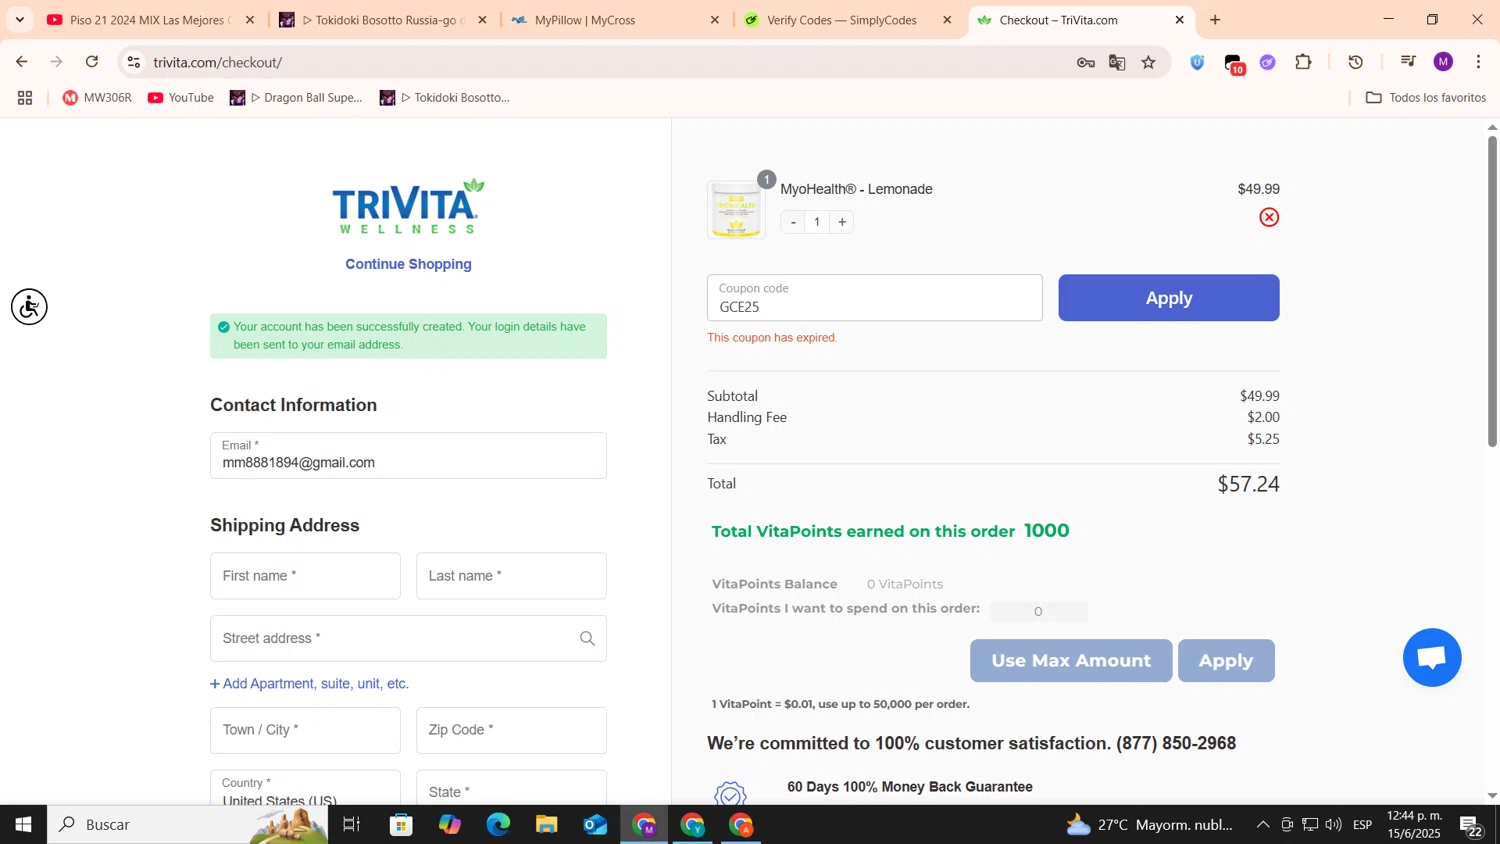Open the notification center icon
The image size is (1500, 844).
click(1471, 826)
